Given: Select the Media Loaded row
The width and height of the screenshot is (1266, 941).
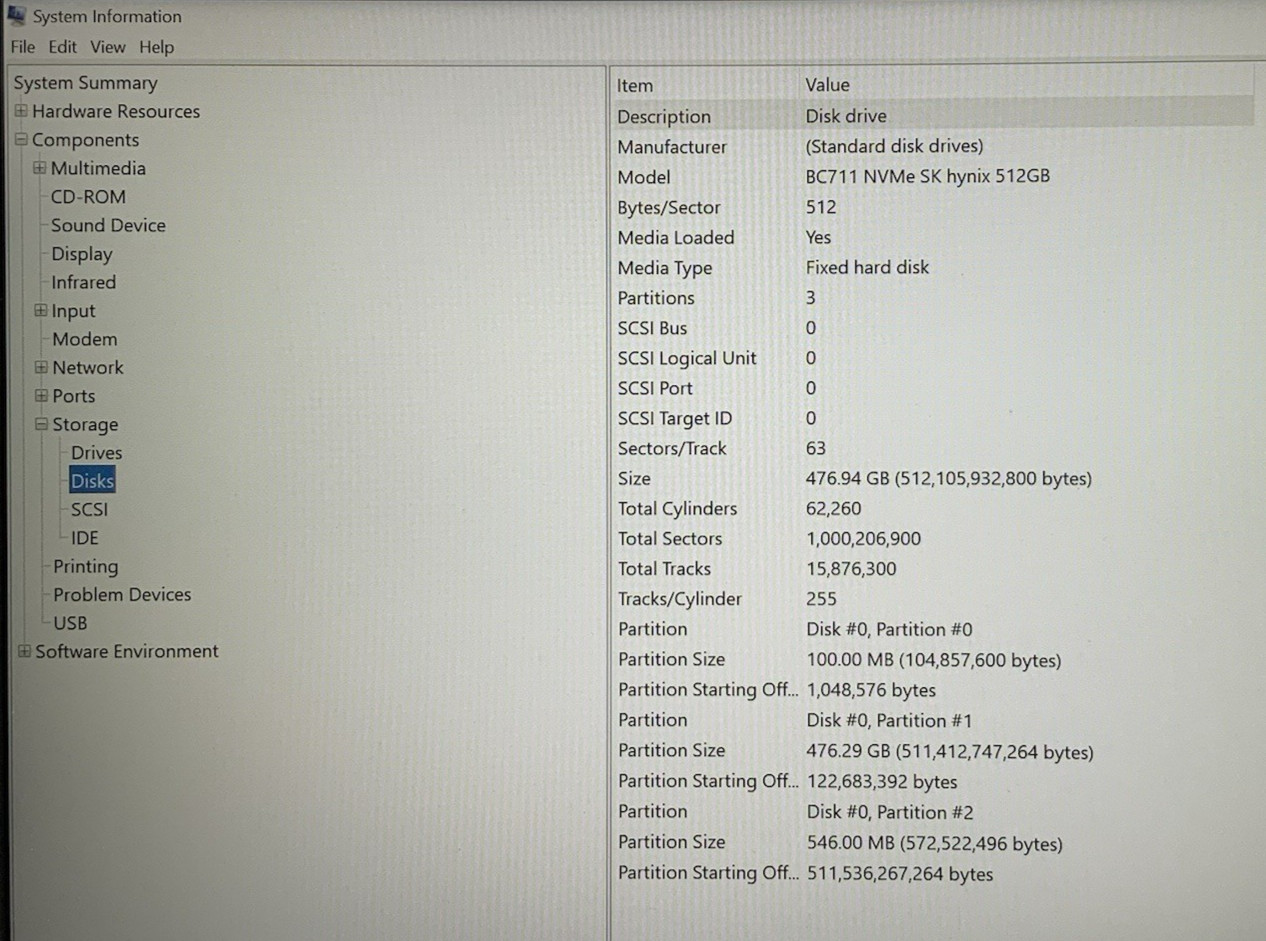Looking at the screenshot, I should [x=933, y=237].
